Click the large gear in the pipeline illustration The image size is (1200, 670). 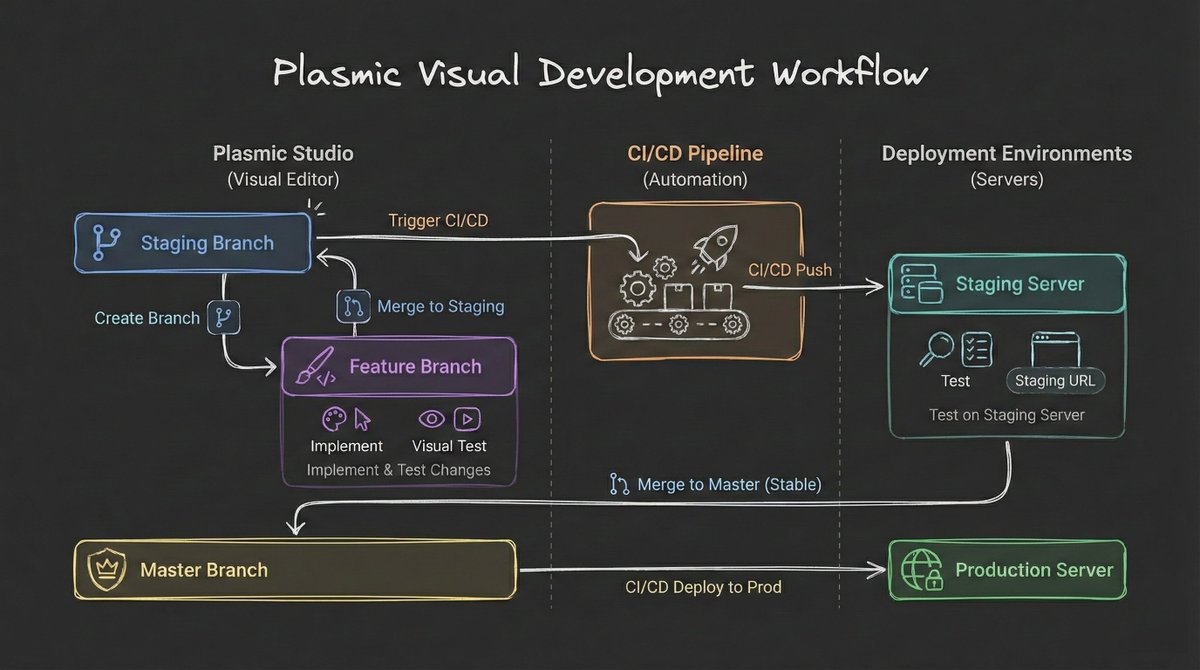636,289
